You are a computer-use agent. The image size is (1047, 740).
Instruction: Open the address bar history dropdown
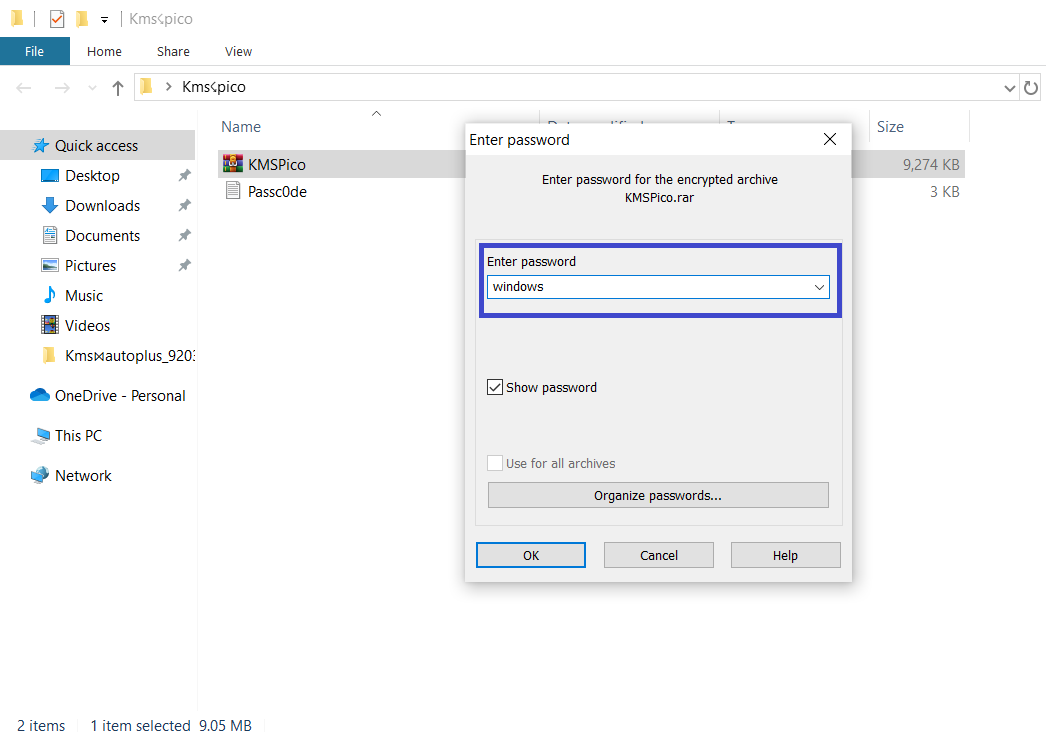point(1010,87)
